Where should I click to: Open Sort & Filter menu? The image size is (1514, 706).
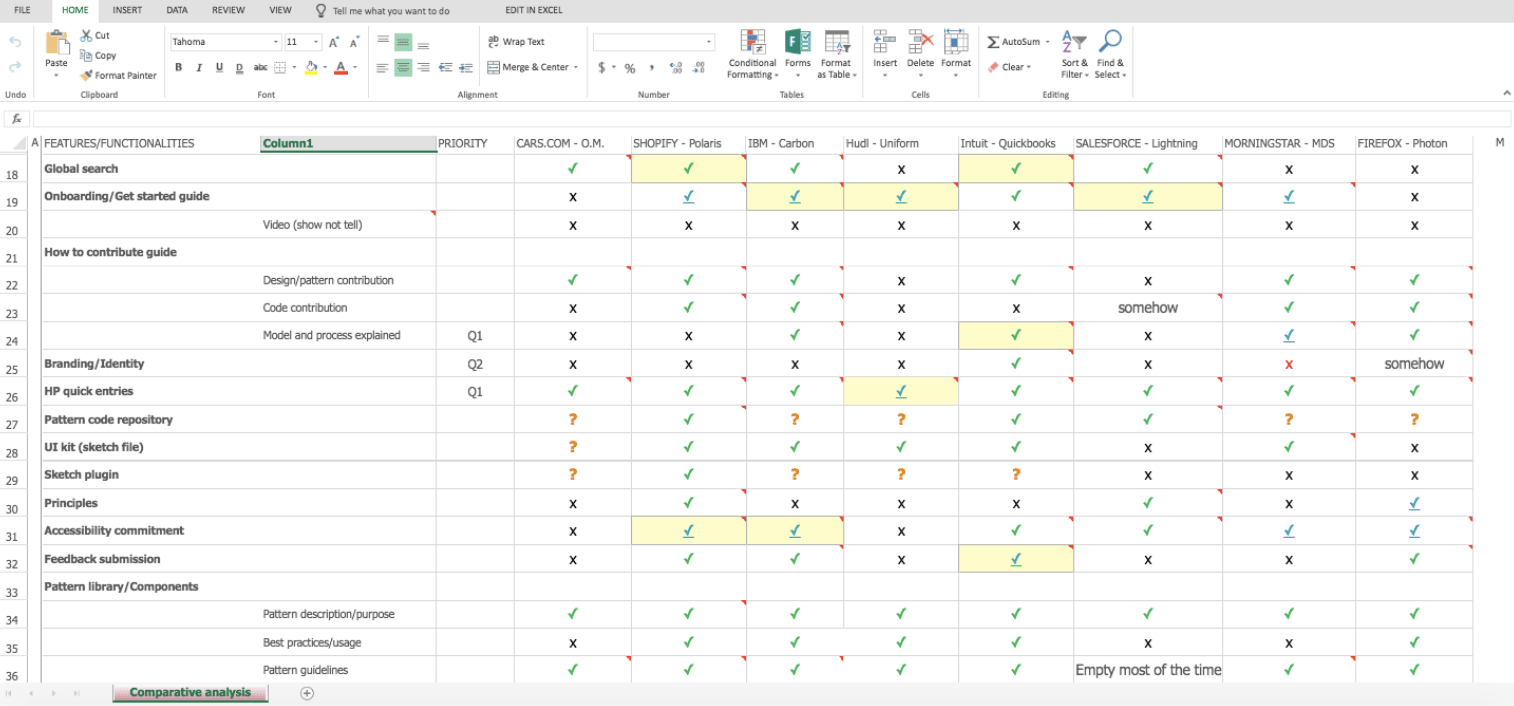click(1074, 54)
